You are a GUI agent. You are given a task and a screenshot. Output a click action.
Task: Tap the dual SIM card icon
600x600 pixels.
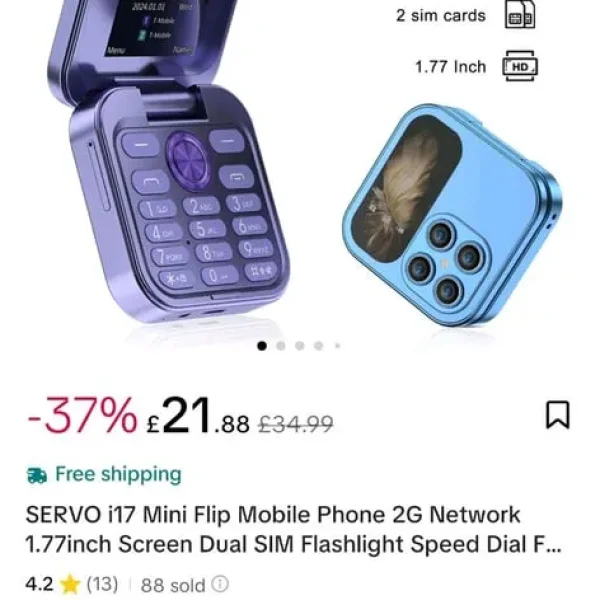pos(520,17)
